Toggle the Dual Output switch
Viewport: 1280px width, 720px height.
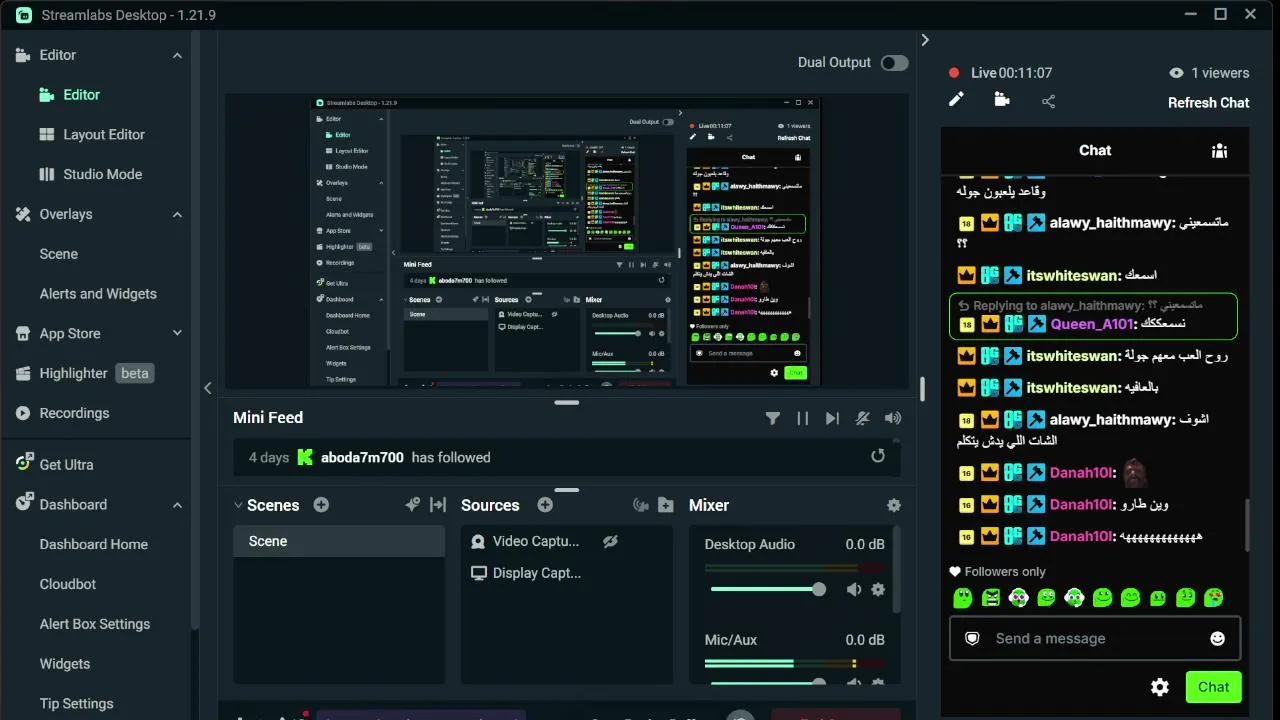(x=894, y=63)
